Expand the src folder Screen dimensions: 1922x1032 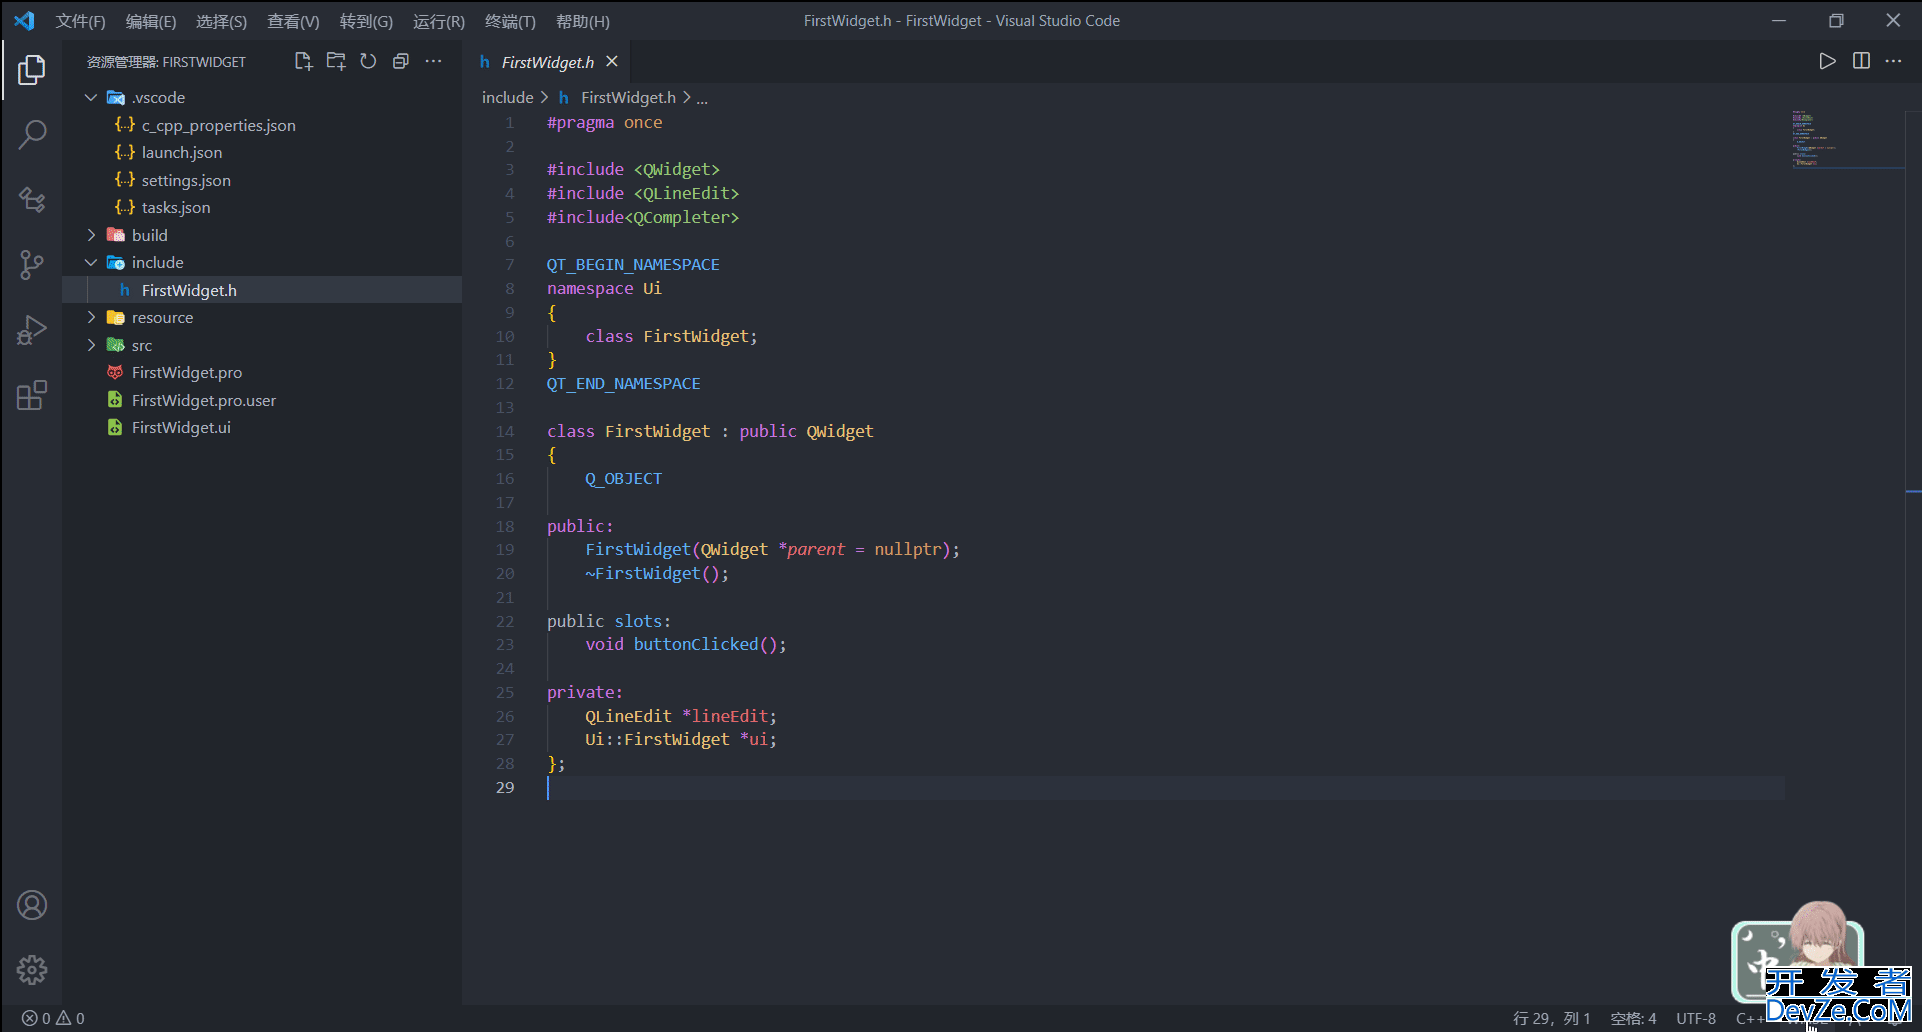[91, 345]
